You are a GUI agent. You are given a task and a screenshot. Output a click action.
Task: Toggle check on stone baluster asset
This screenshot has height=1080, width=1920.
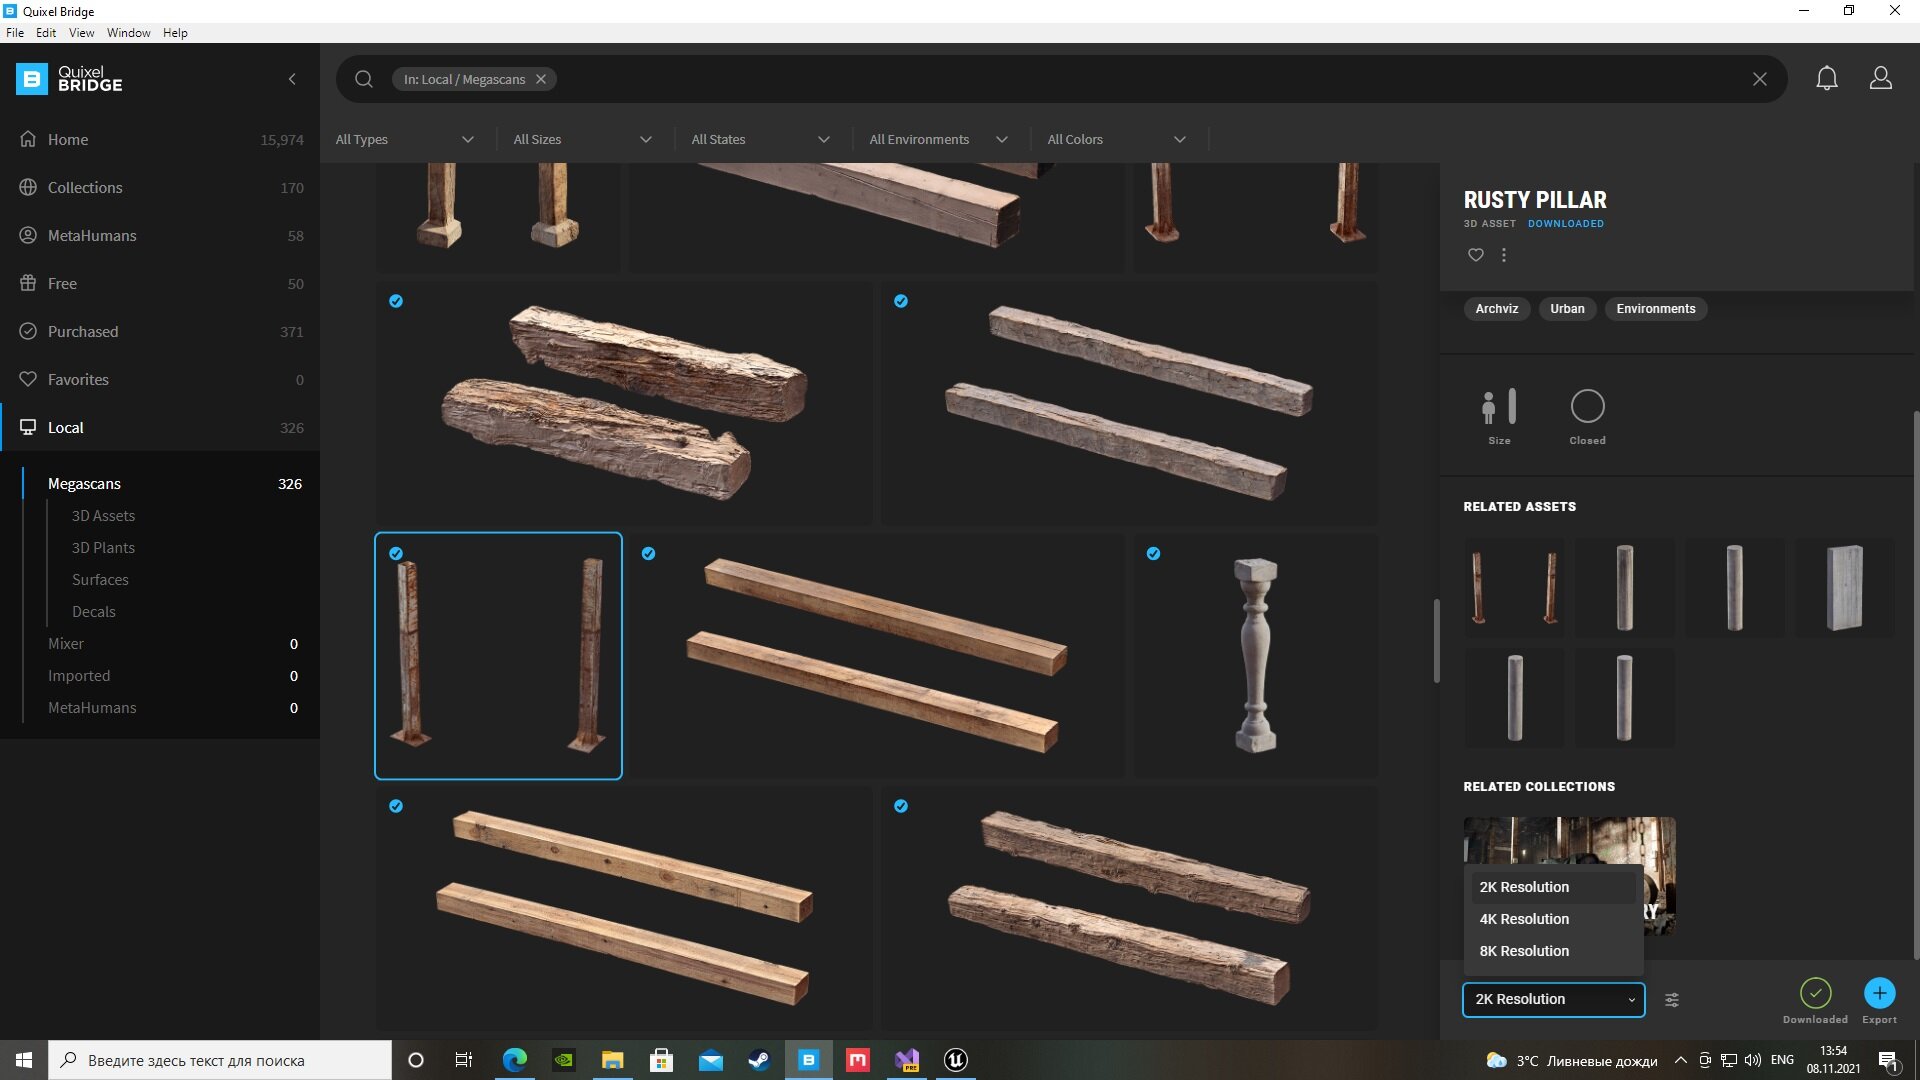pyautogui.click(x=1154, y=553)
